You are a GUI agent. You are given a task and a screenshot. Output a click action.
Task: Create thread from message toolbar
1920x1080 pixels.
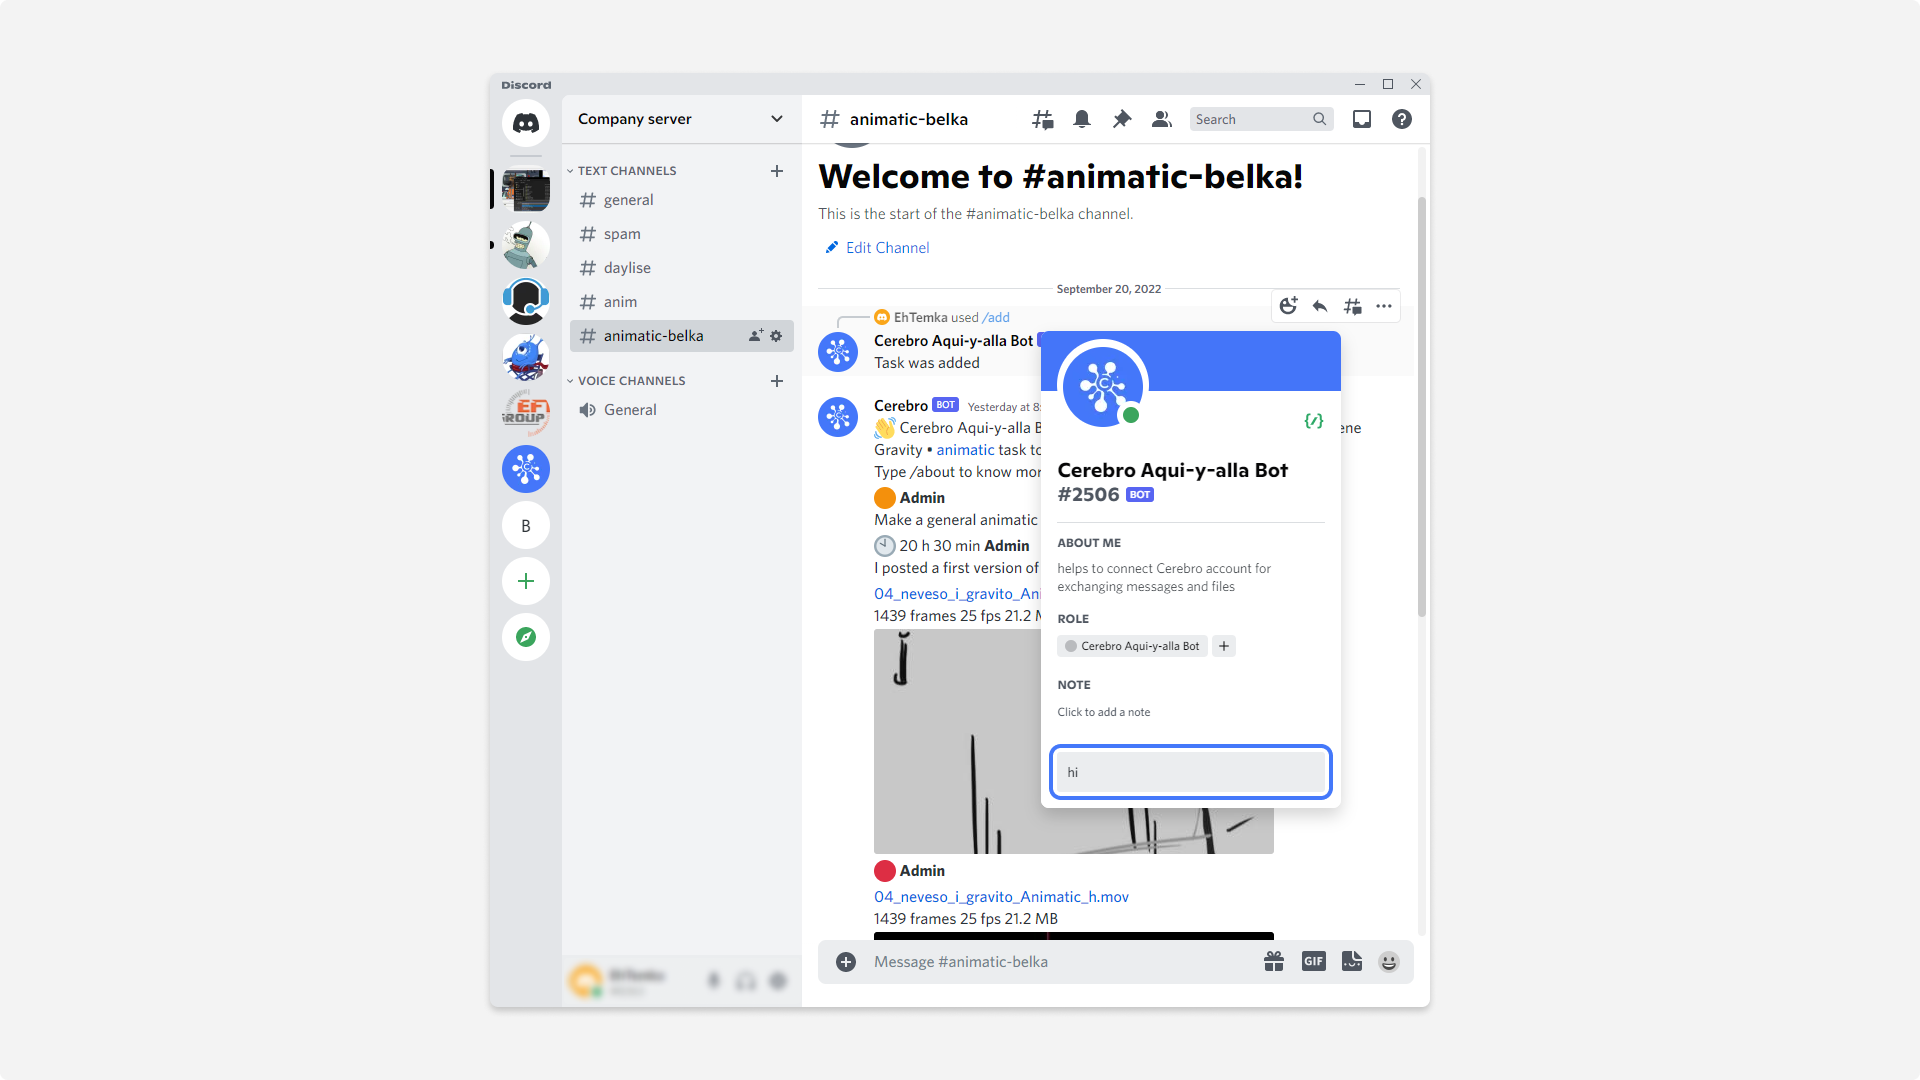[x=1352, y=306]
